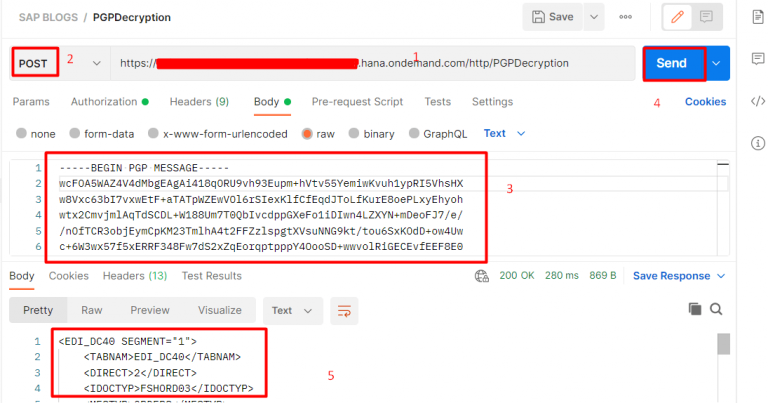Open the code snippet icon in sidebar
The width and height of the screenshot is (768, 403).
tap(756, 100)
